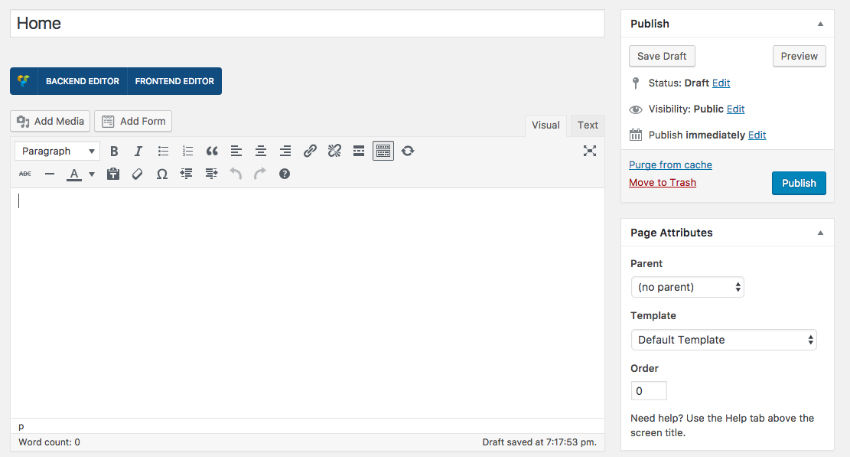
Task: Insert or edit link
Action: 310,151
